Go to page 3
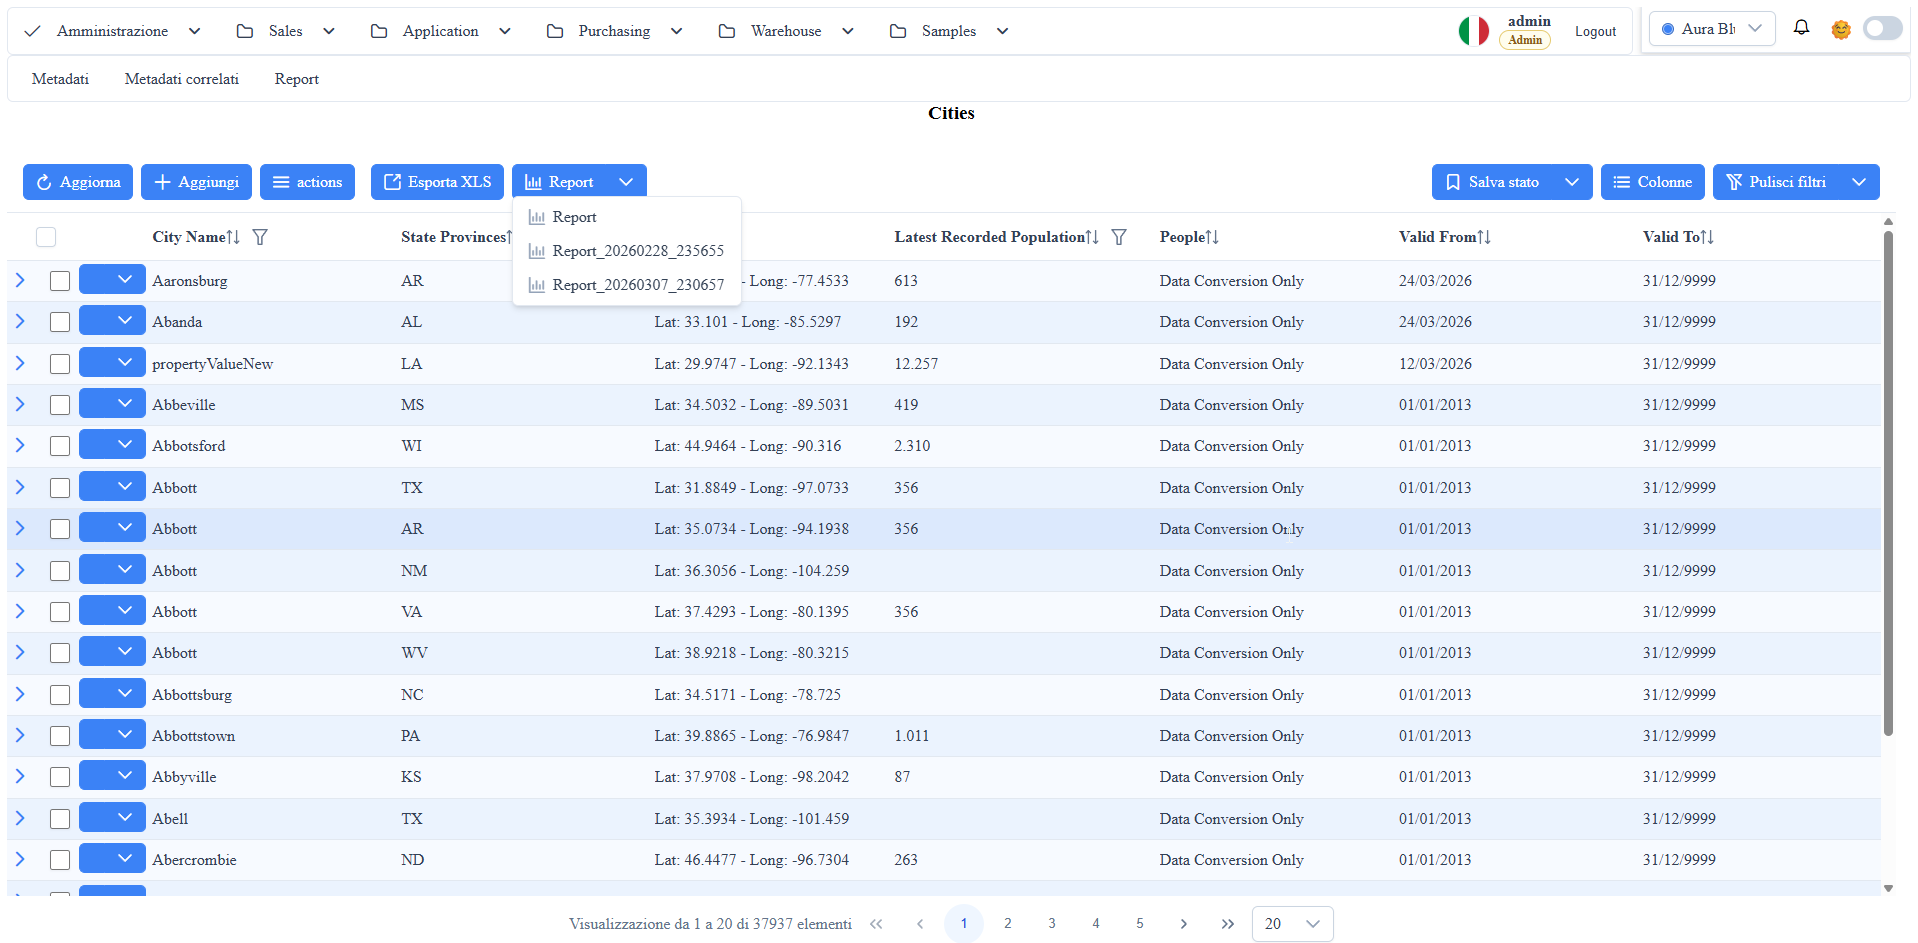This screenshot has height=943, width=1918. [1052, 924]
